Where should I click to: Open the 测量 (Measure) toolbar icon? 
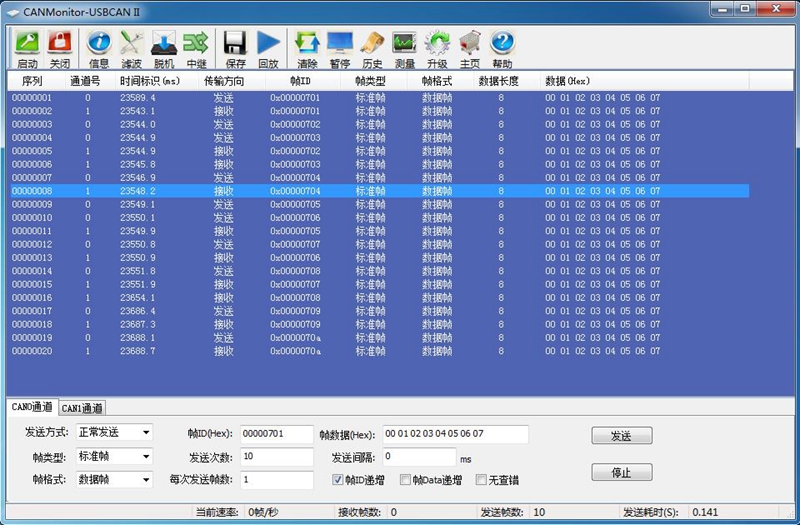(x=404, y=44)
